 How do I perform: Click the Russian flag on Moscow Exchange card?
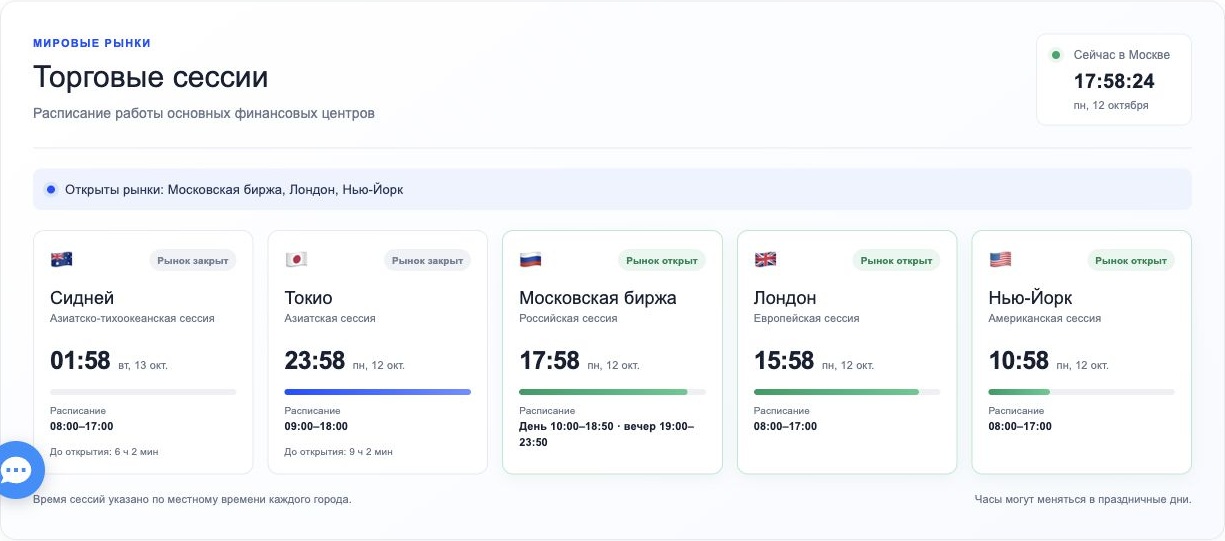tap(530, 260)
